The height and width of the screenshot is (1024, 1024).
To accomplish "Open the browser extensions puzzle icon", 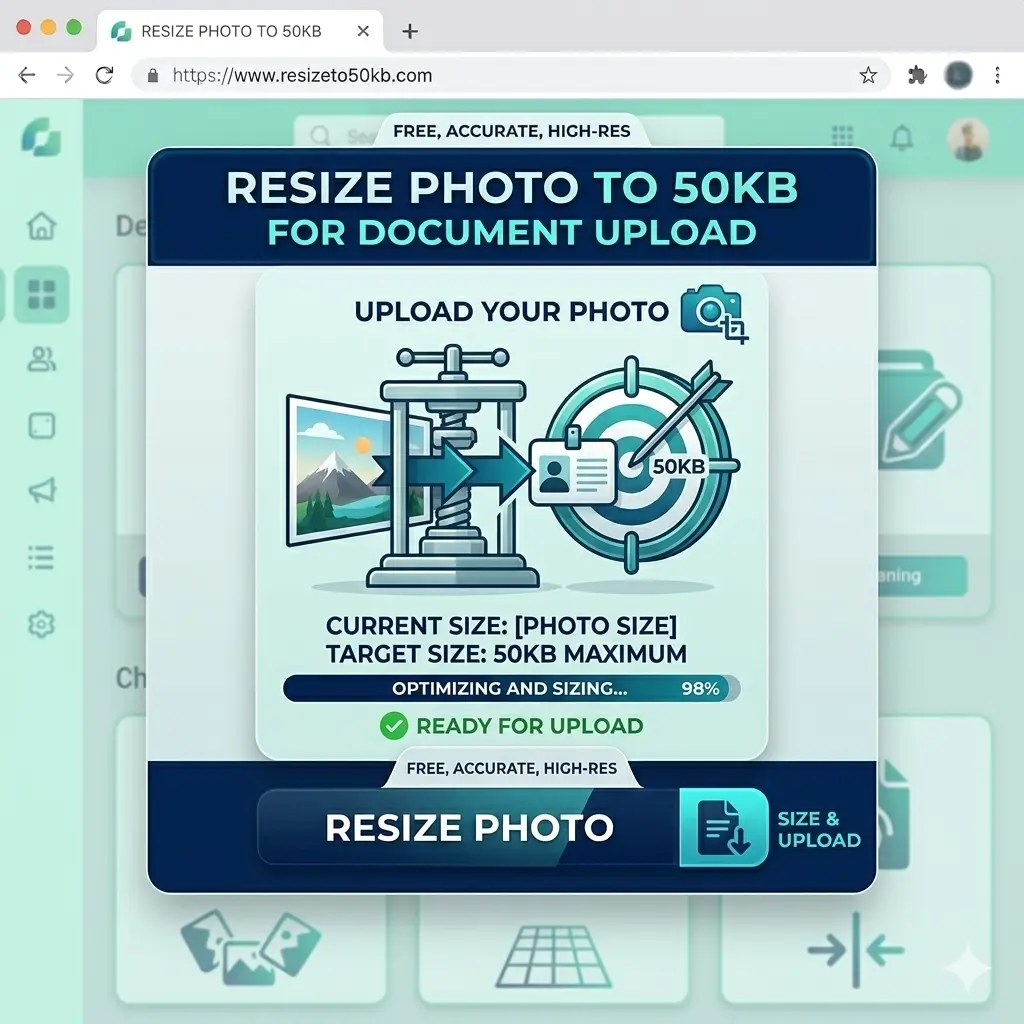I will point(916,75).
